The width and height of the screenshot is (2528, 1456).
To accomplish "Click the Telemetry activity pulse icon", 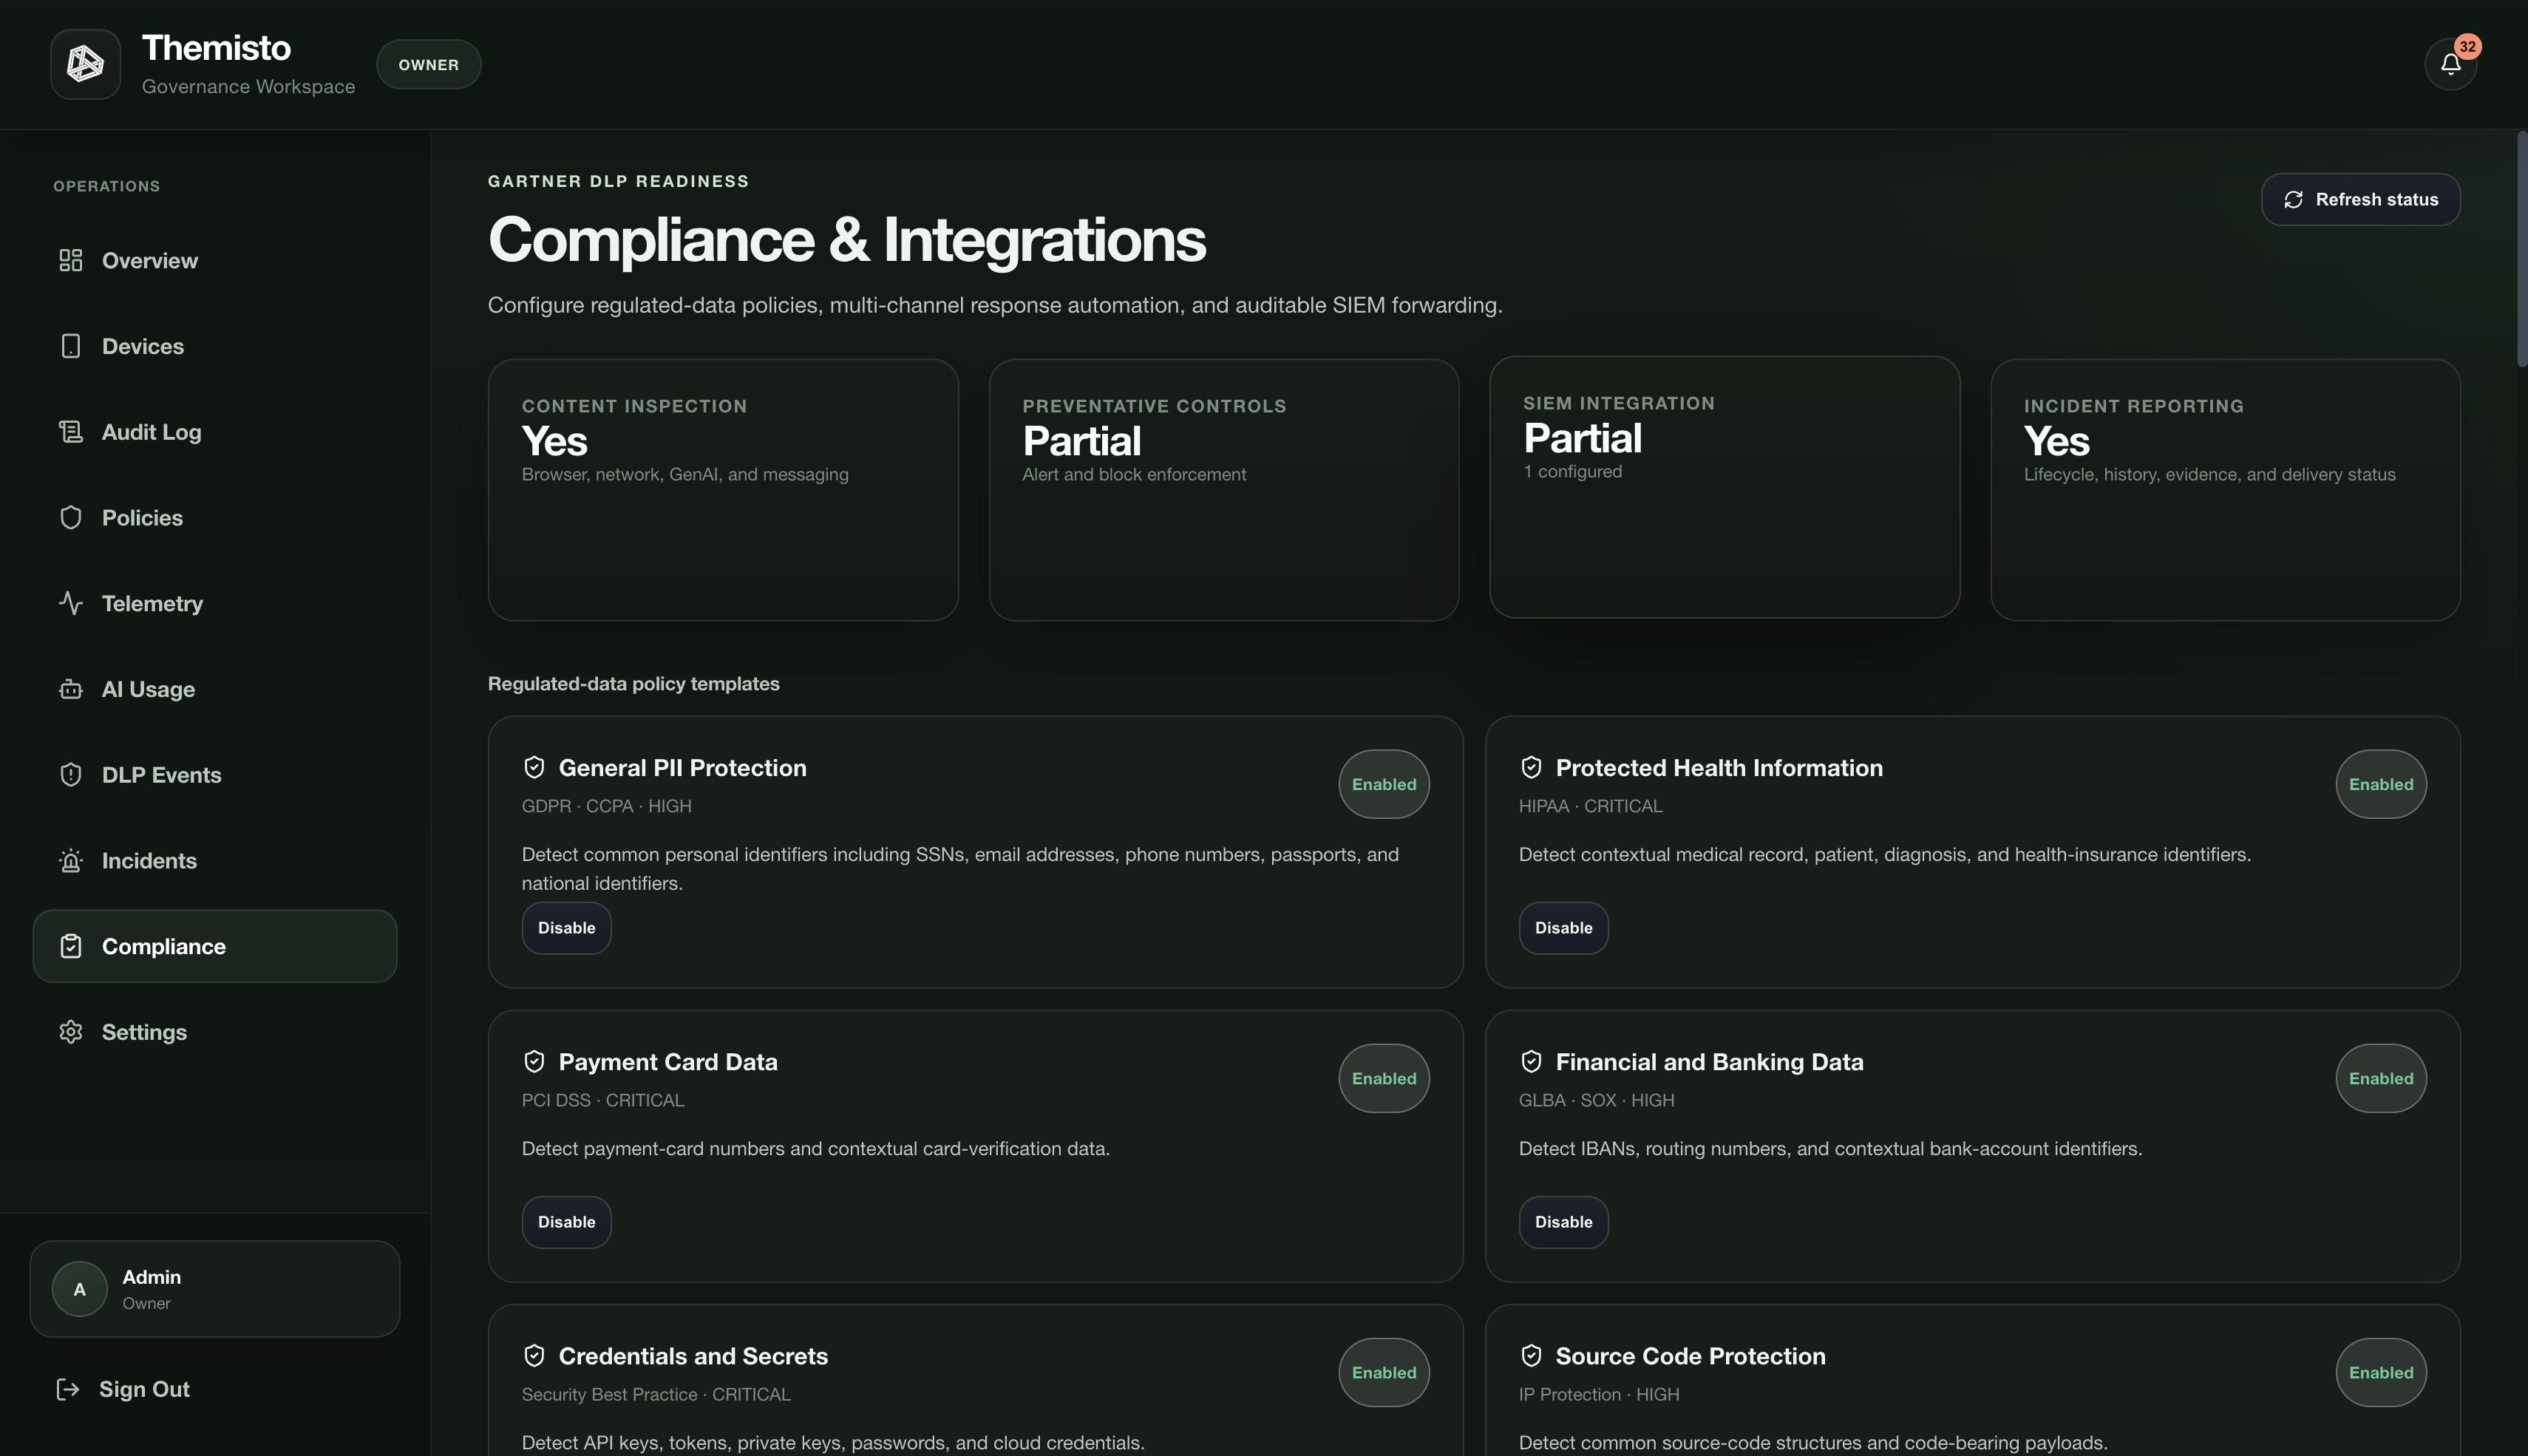I will pyautogui.click(x=70, y=603).
